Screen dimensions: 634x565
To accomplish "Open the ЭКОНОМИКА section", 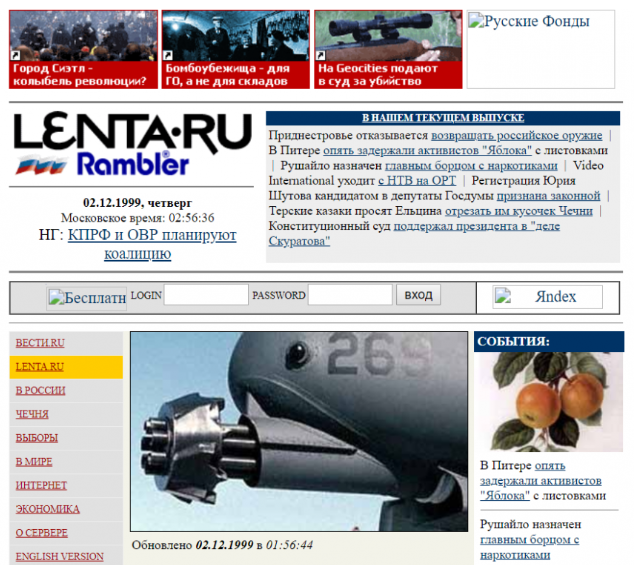I will (48, 509).
